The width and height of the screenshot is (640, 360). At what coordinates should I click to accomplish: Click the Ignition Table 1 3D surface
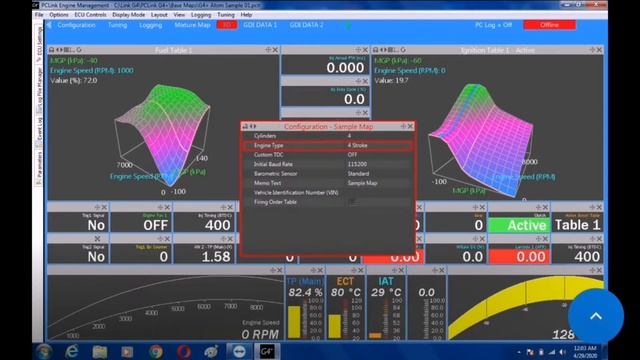(x=480, y=139)
